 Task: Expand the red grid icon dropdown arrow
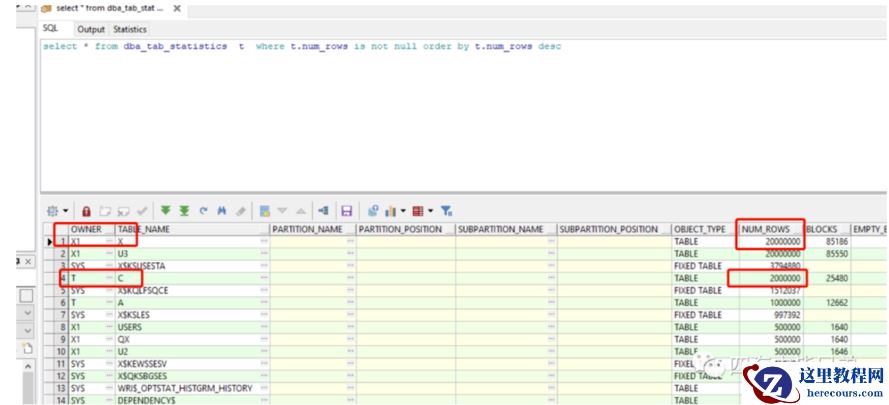pyautogui.click(x=430, y=212)
